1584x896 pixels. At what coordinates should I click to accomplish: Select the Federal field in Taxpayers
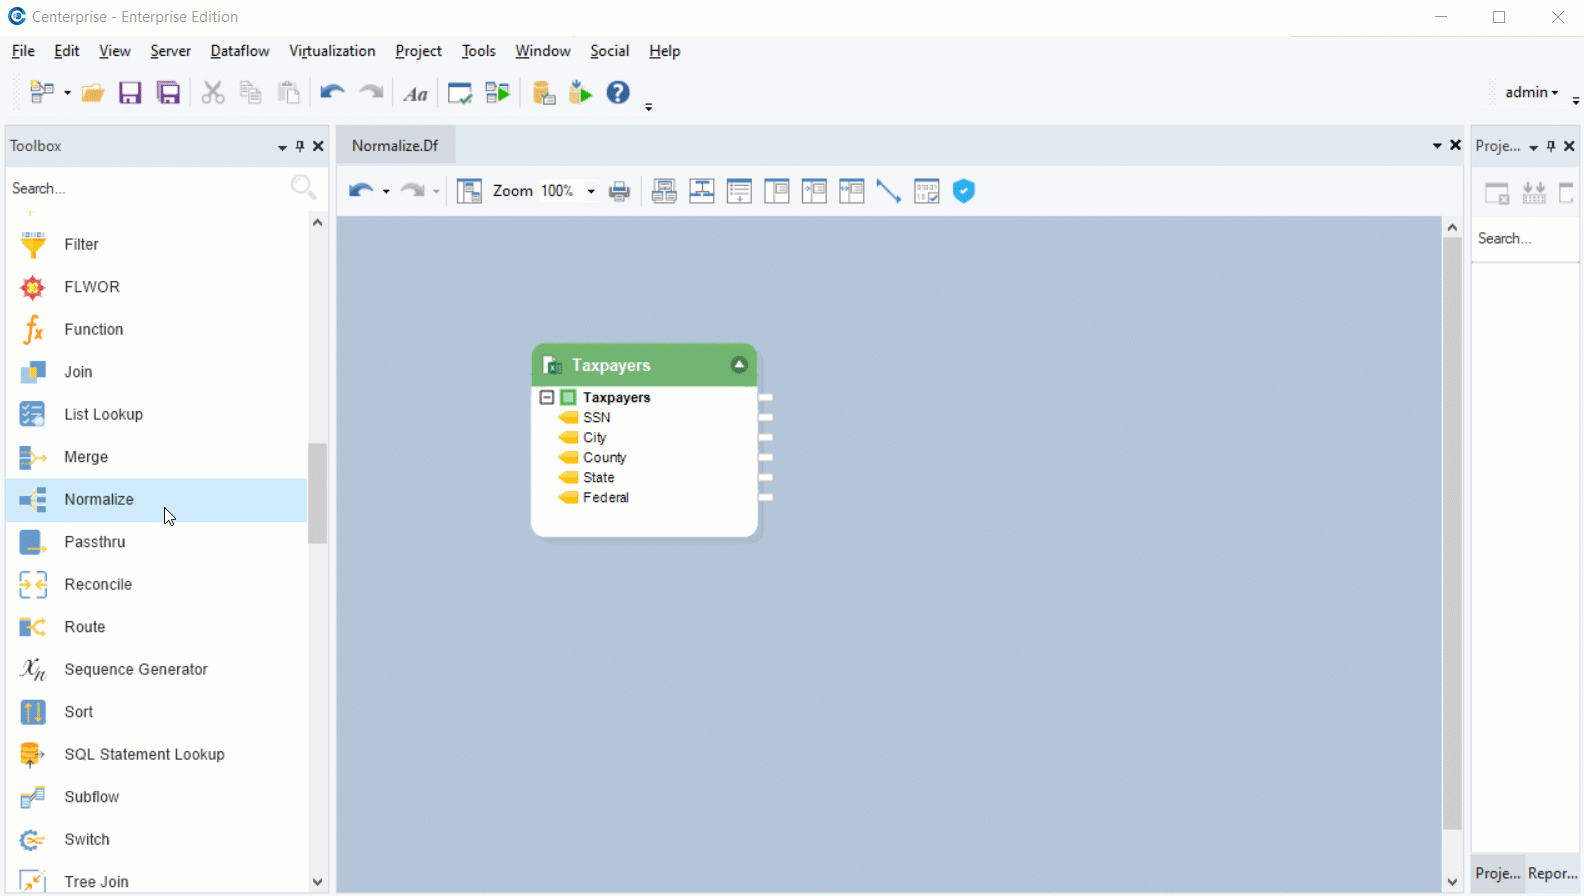click(x=605, y=497)
